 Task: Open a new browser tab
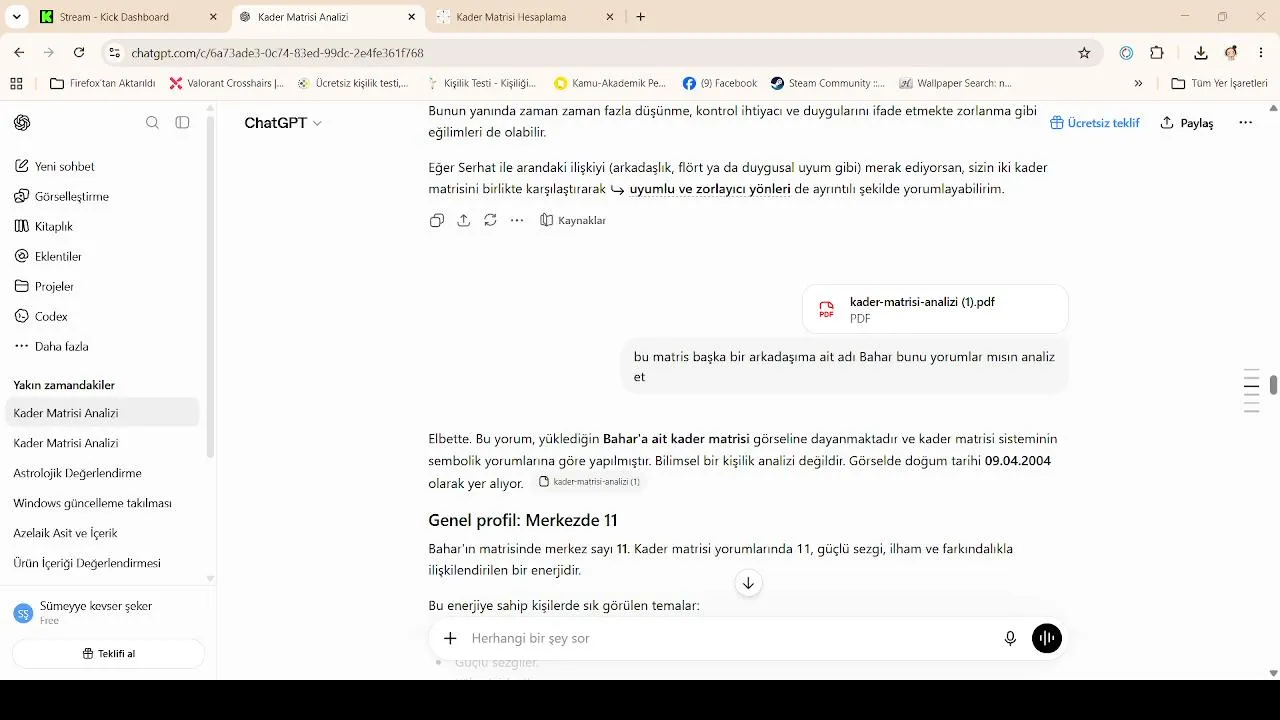pyautogui.click(x=641, y=17)
